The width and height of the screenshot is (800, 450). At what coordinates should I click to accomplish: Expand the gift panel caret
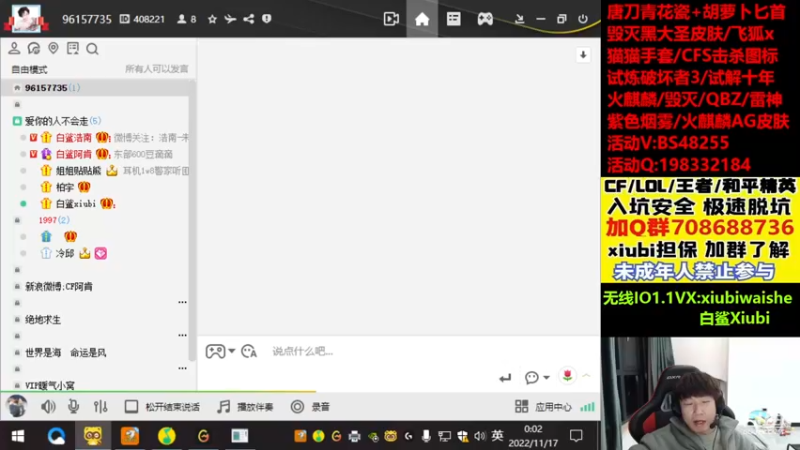[586, 376]
